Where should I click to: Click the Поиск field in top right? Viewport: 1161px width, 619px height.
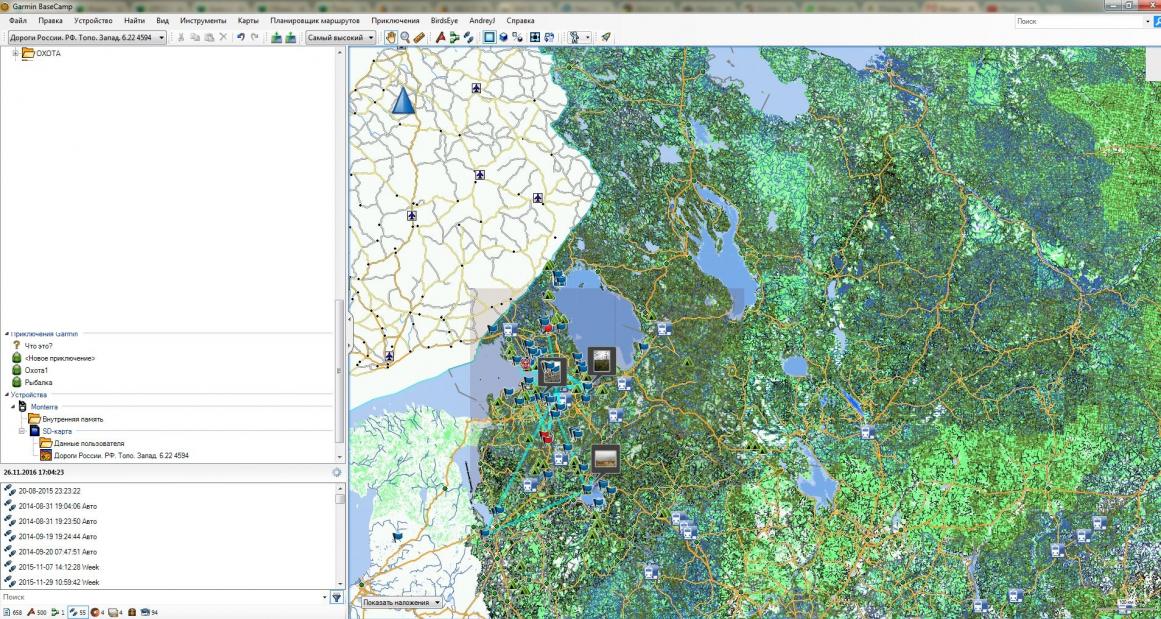(1075, 21)
